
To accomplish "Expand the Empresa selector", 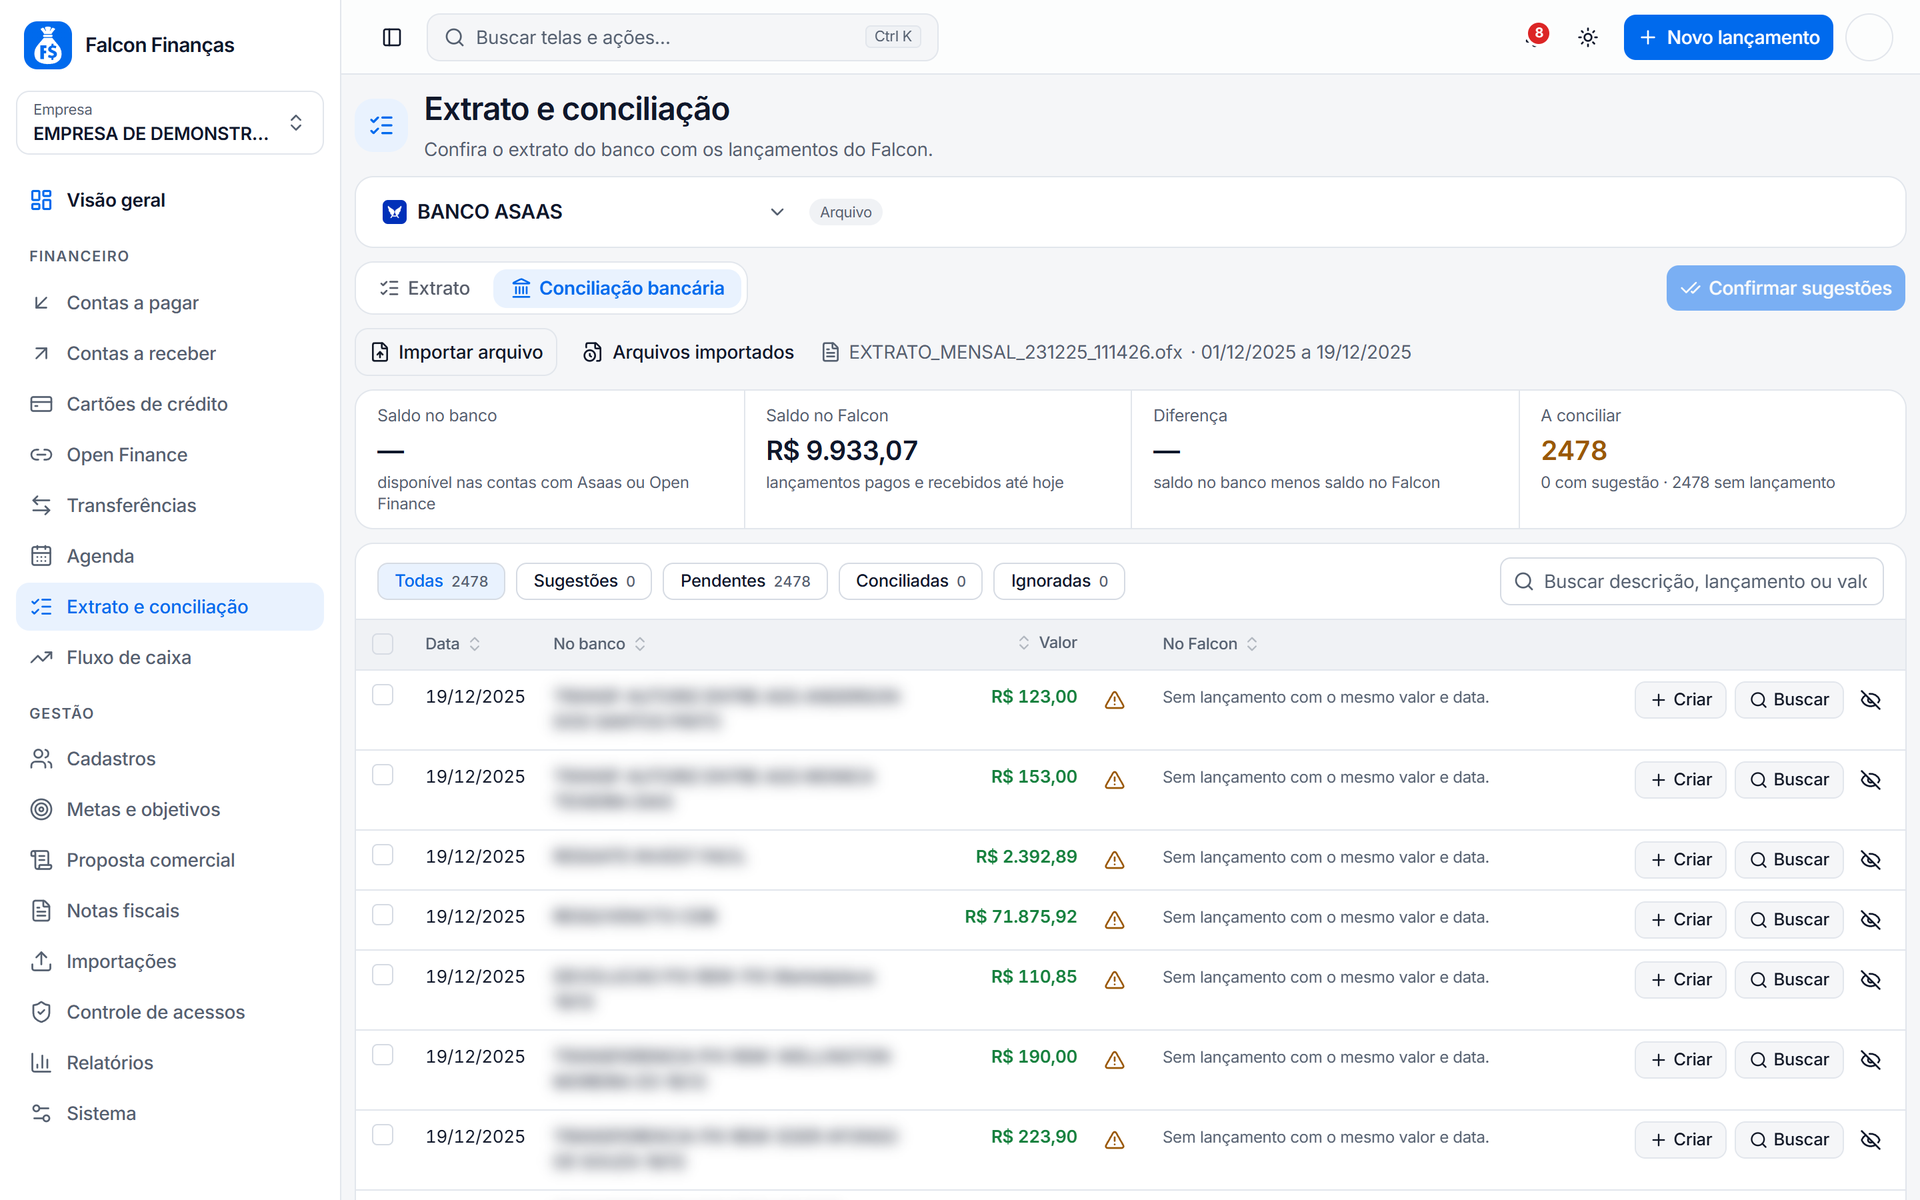I will tap(170, 123).
